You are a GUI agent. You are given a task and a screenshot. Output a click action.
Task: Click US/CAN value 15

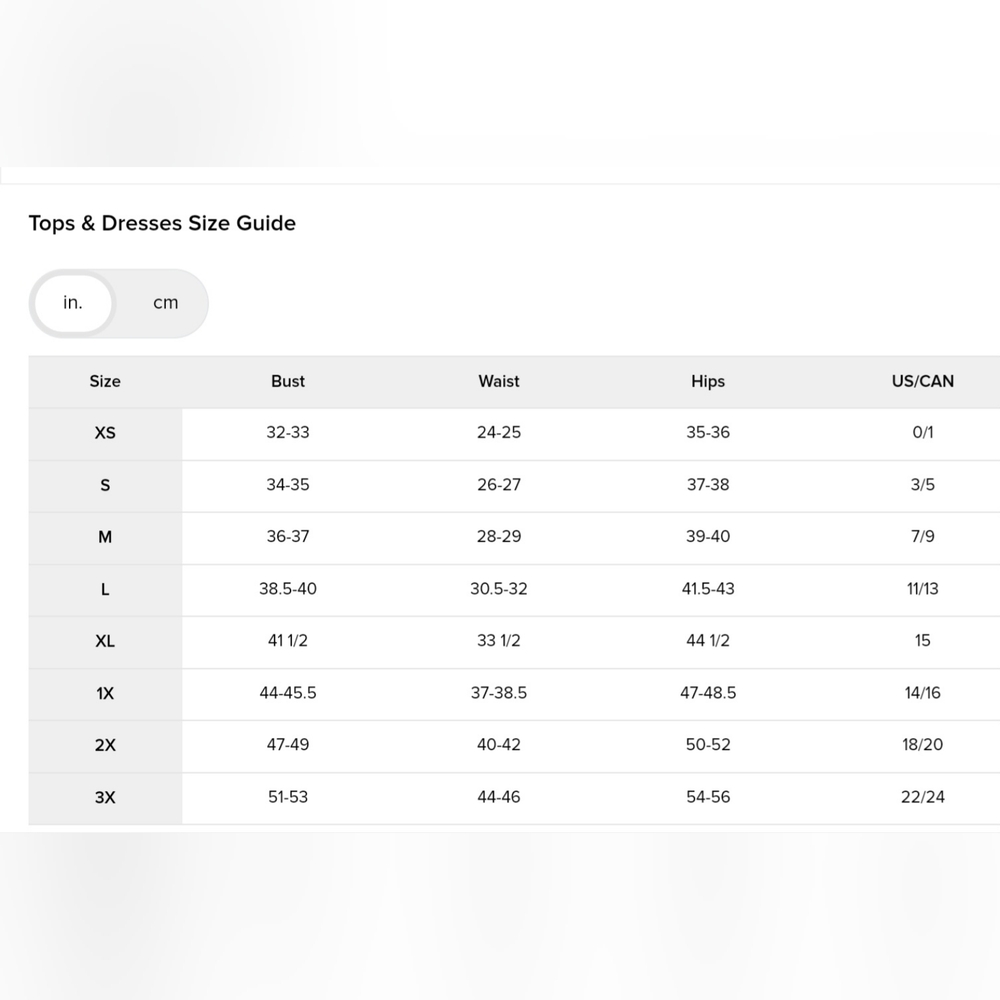tap(923, 640)
